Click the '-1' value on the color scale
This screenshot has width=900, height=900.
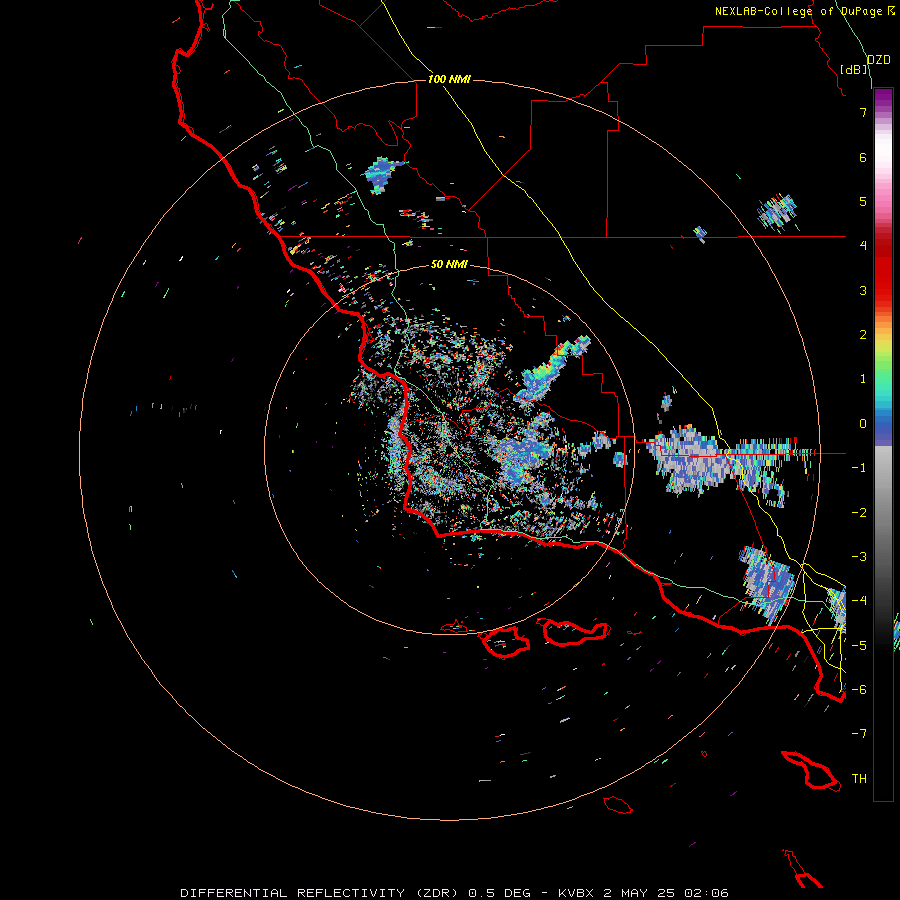pyautogui.click(x=859, y=468)
